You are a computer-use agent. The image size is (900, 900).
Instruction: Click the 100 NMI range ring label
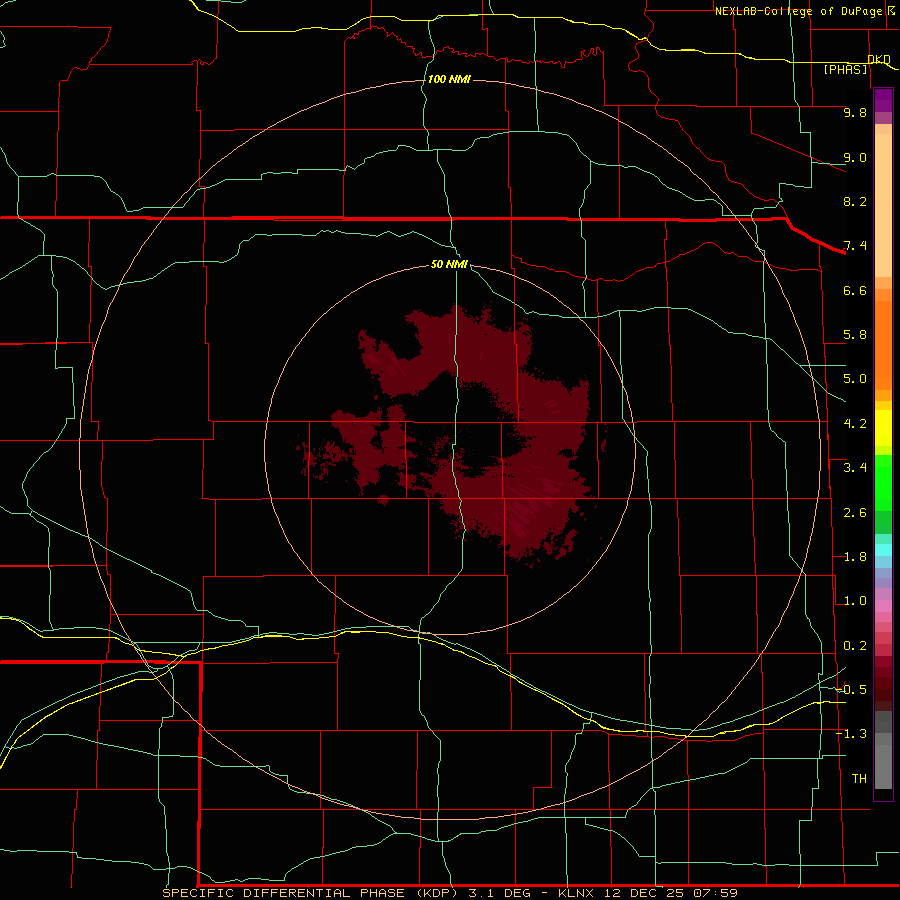(x=449, y=79)
